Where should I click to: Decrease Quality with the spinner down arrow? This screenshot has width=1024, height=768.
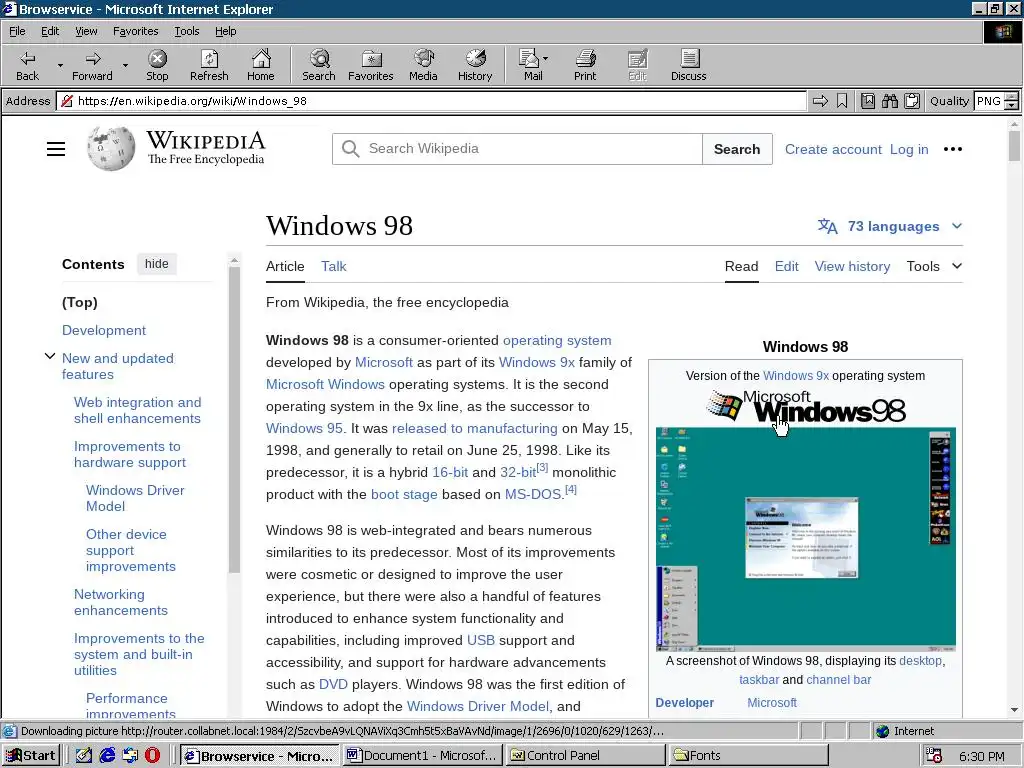pos(1012,105)
